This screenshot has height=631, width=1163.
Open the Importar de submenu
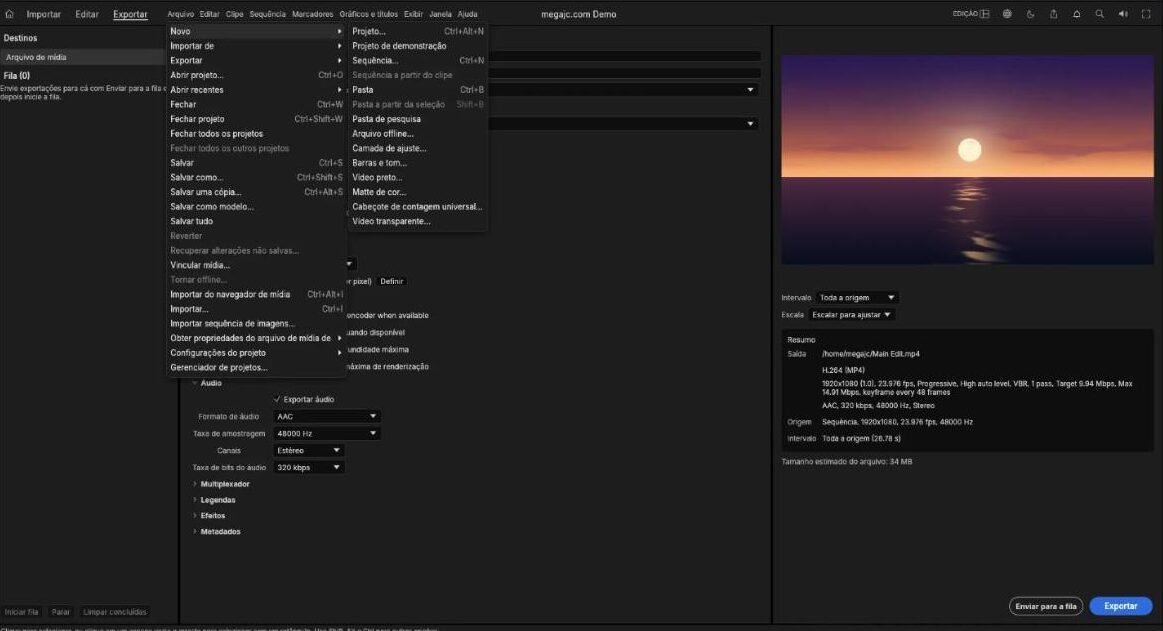click(x=256, y=46)
